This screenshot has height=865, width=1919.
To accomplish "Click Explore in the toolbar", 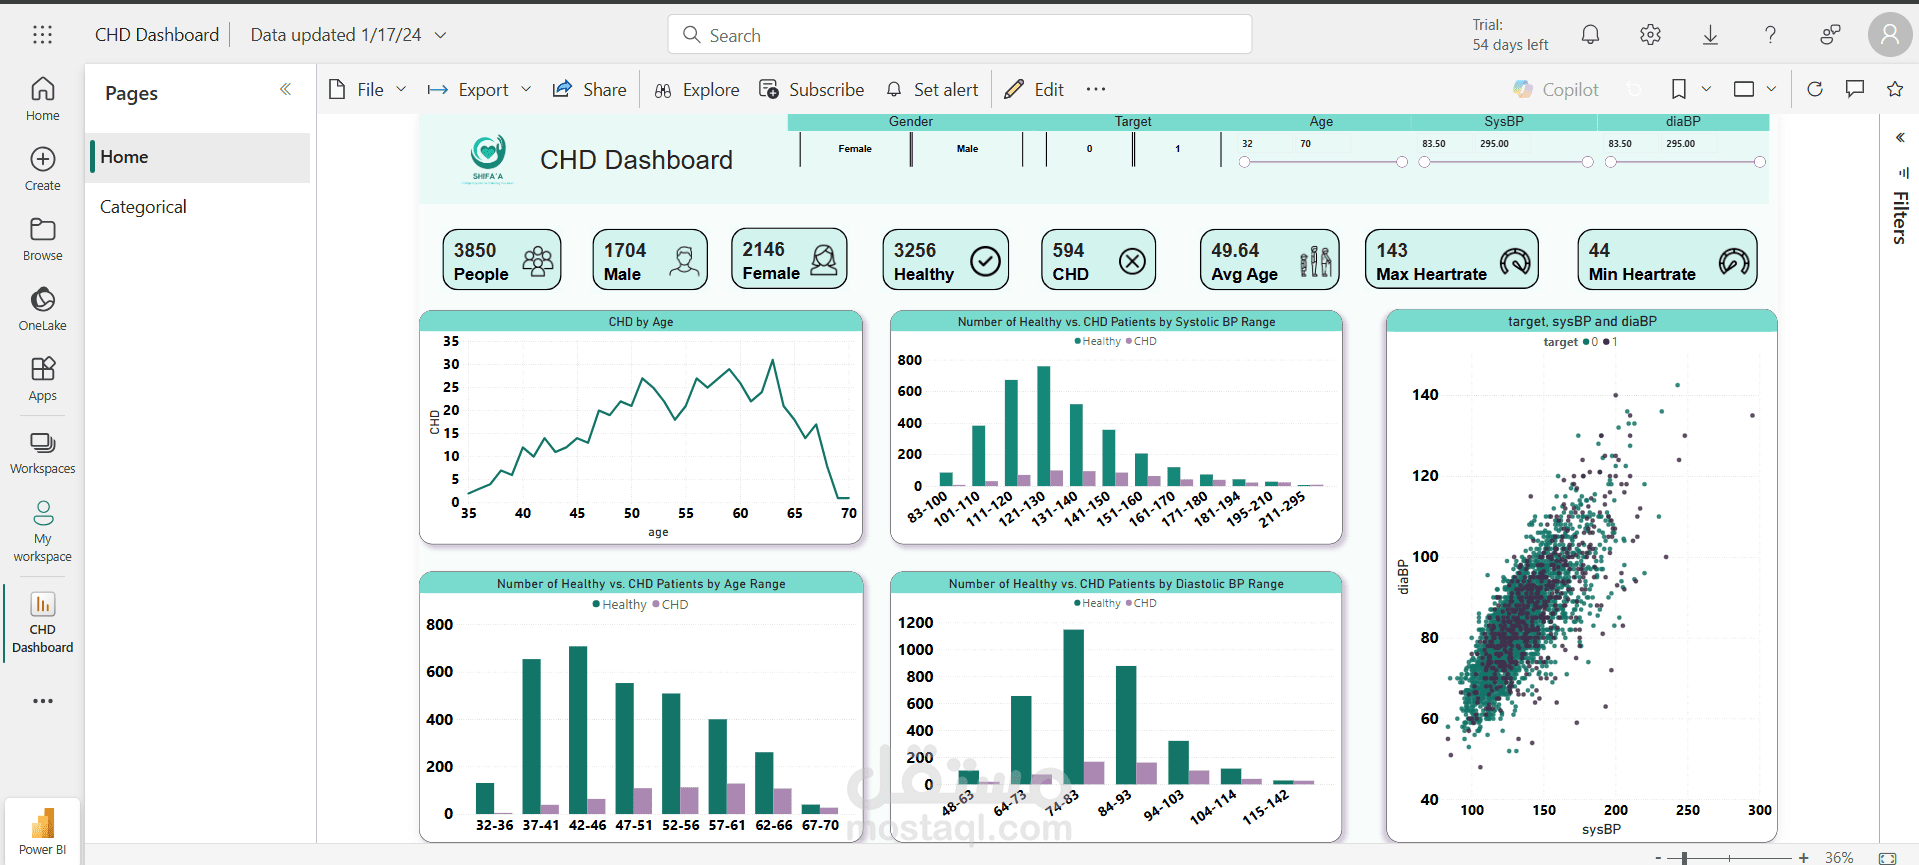I will [697, 89].
